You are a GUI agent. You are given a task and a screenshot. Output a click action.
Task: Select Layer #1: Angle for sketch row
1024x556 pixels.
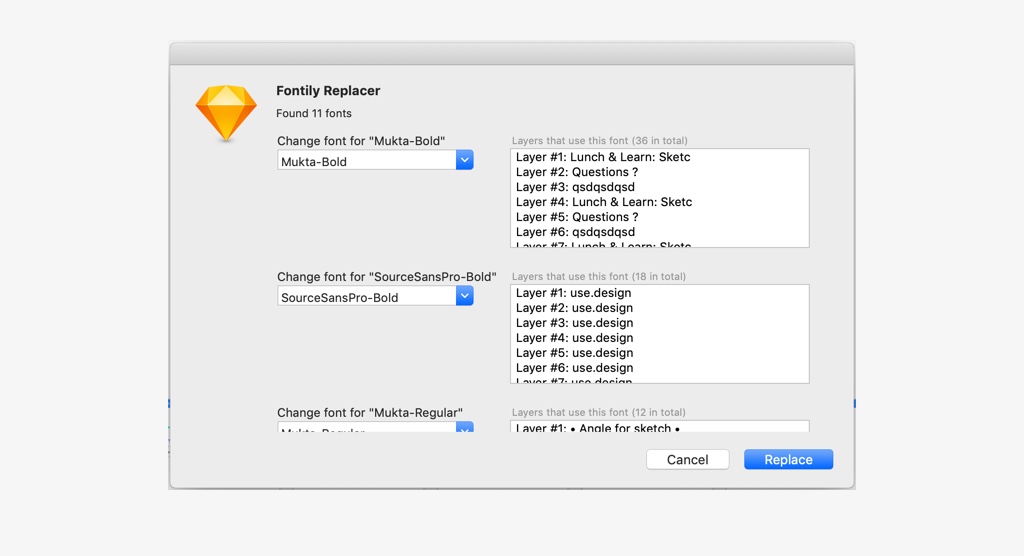pos(660,428)
